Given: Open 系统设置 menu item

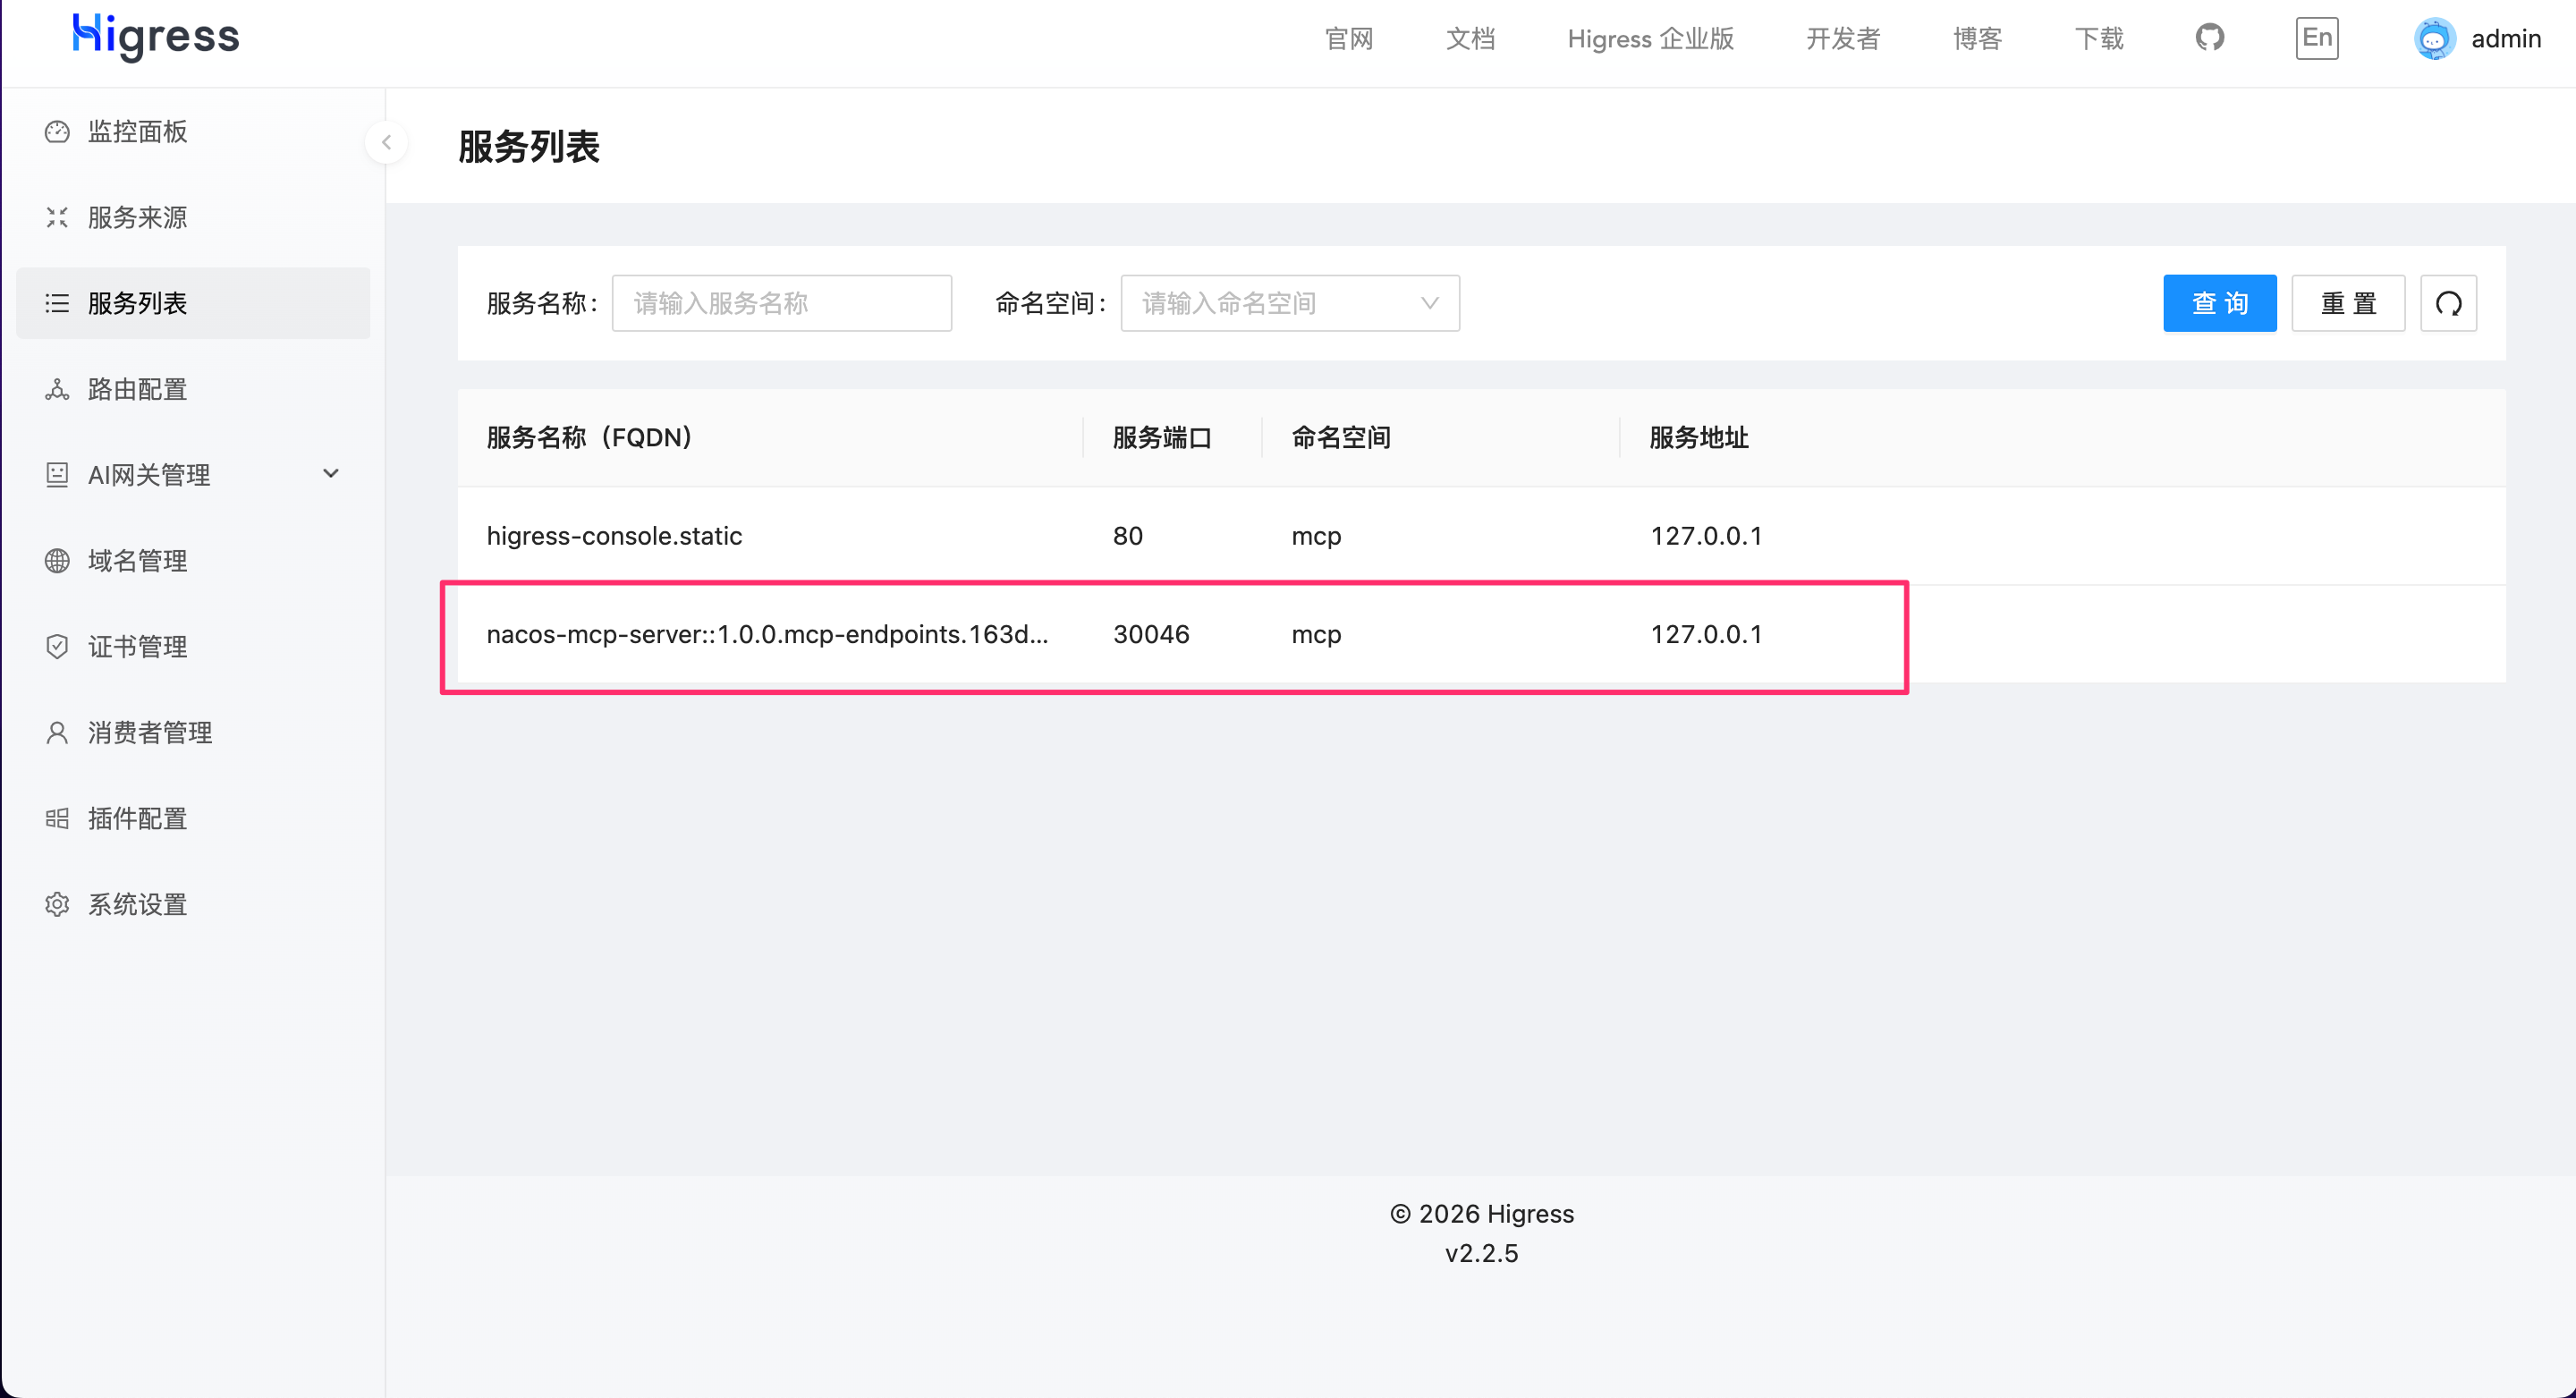Looking at the screenshot, I should [x=193, y=905].
